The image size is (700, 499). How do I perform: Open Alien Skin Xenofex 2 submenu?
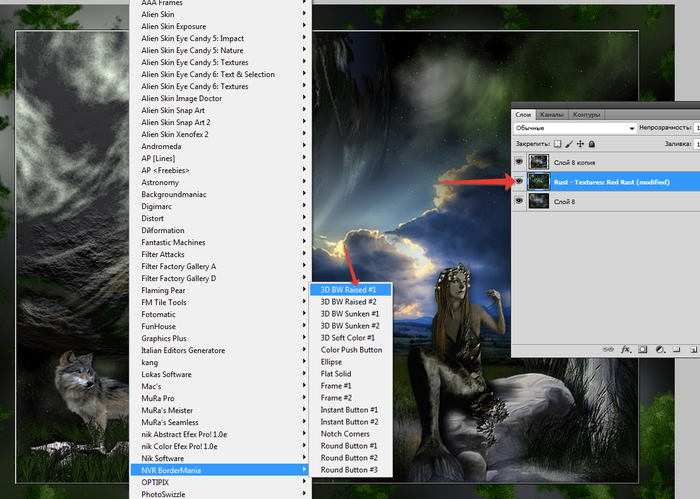tap(220, 134)
